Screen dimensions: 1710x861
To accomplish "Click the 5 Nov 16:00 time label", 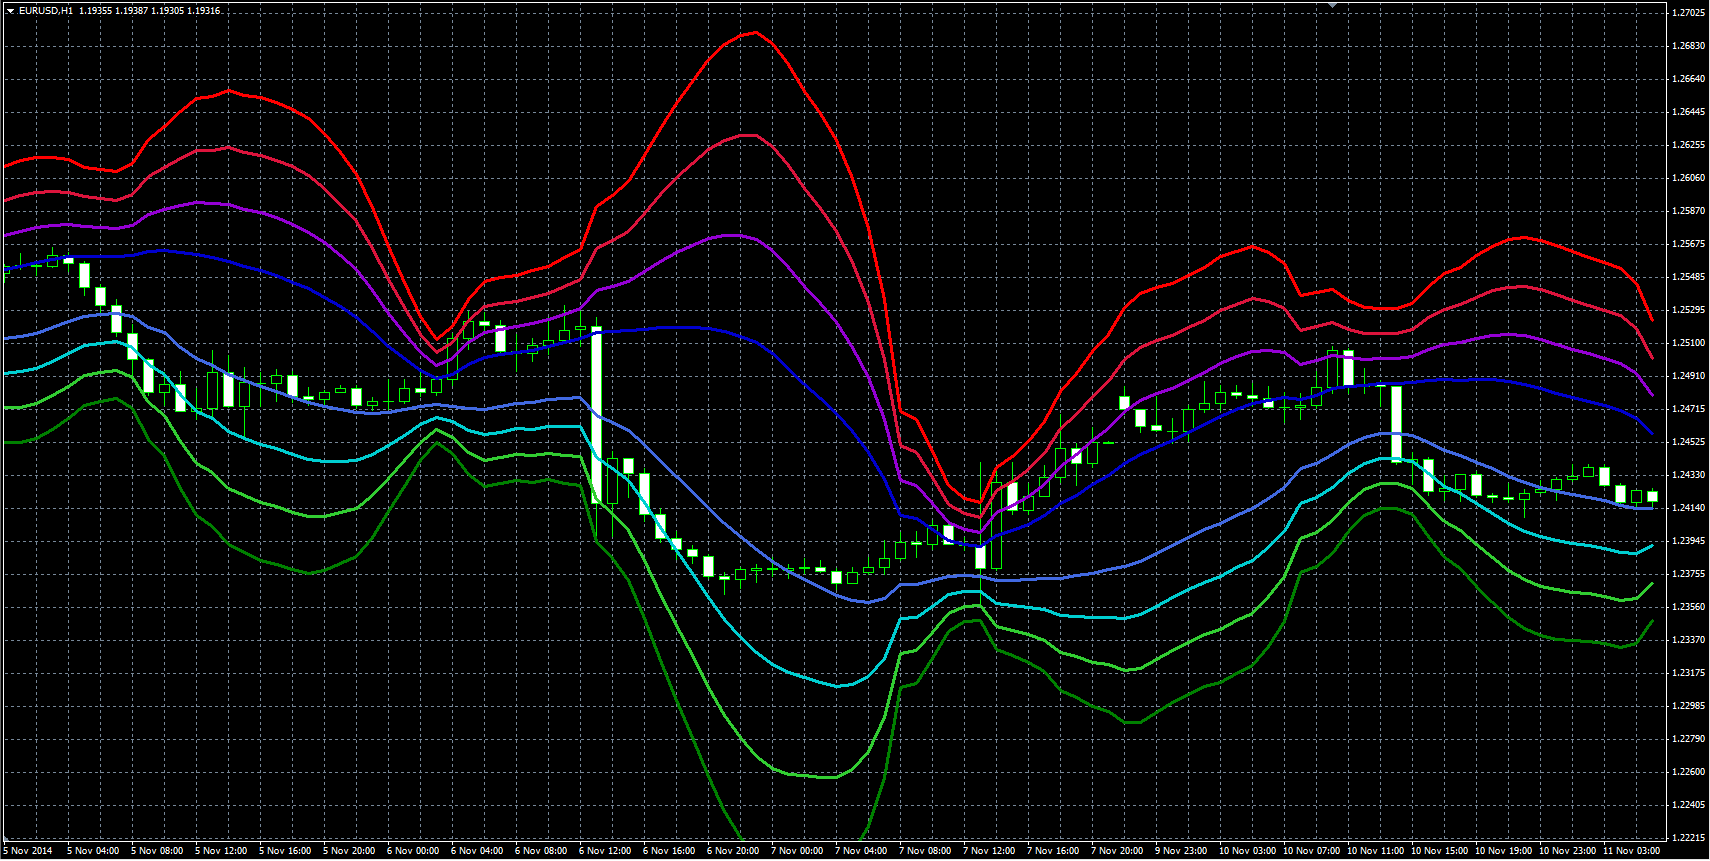I will point(285,851).
